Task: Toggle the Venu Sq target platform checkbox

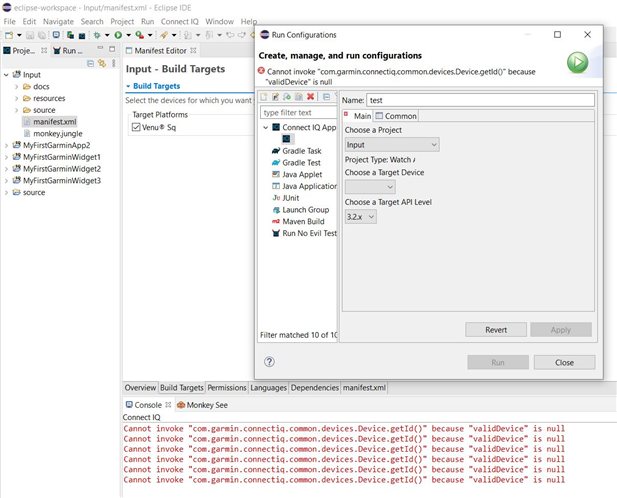Action: tap(136, 127)
